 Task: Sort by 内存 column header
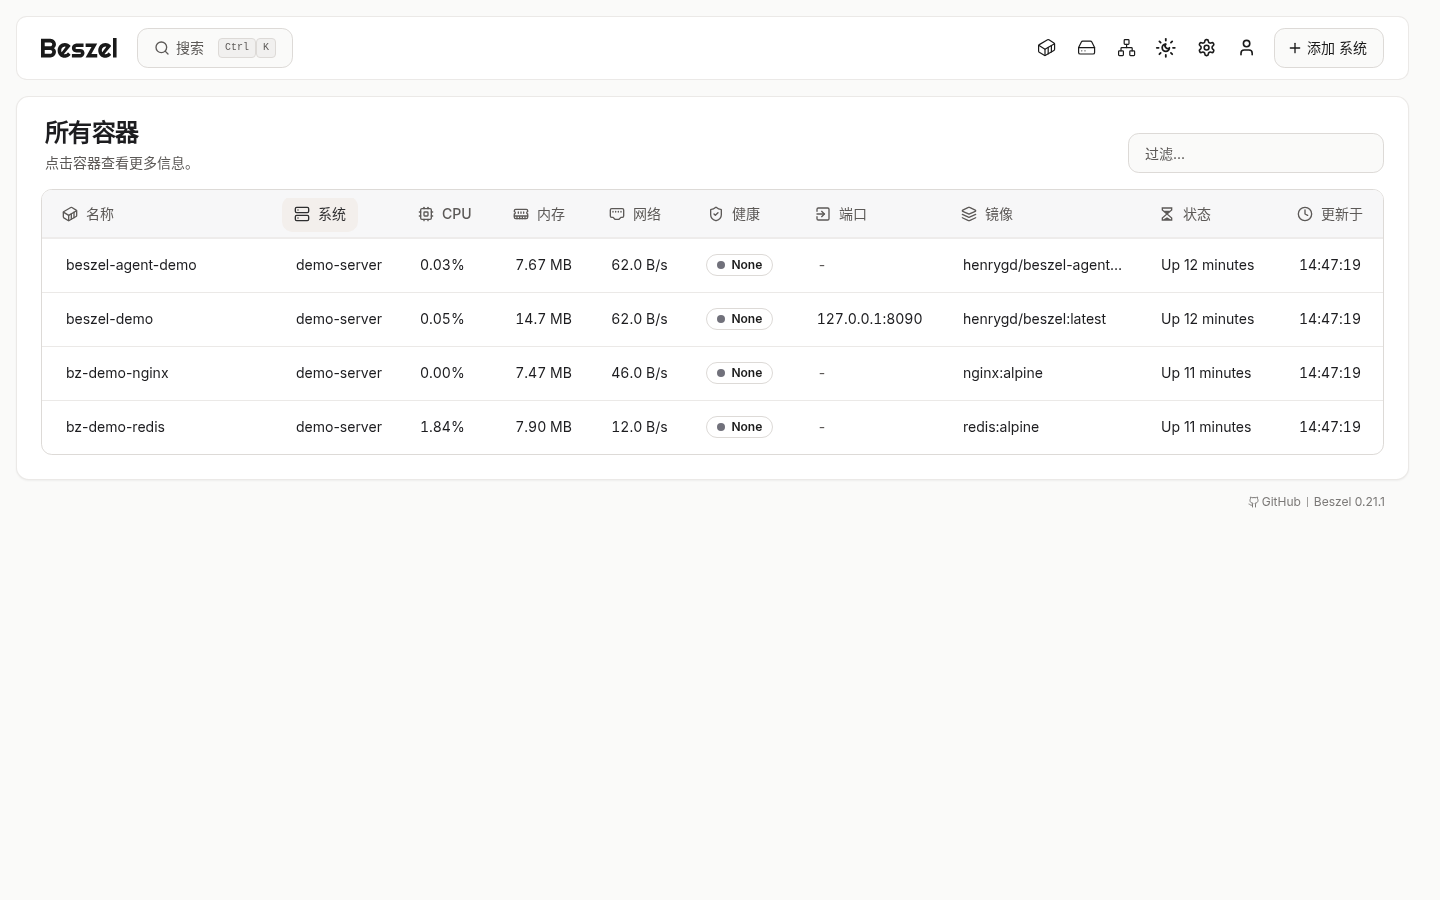tap(539, 214)
